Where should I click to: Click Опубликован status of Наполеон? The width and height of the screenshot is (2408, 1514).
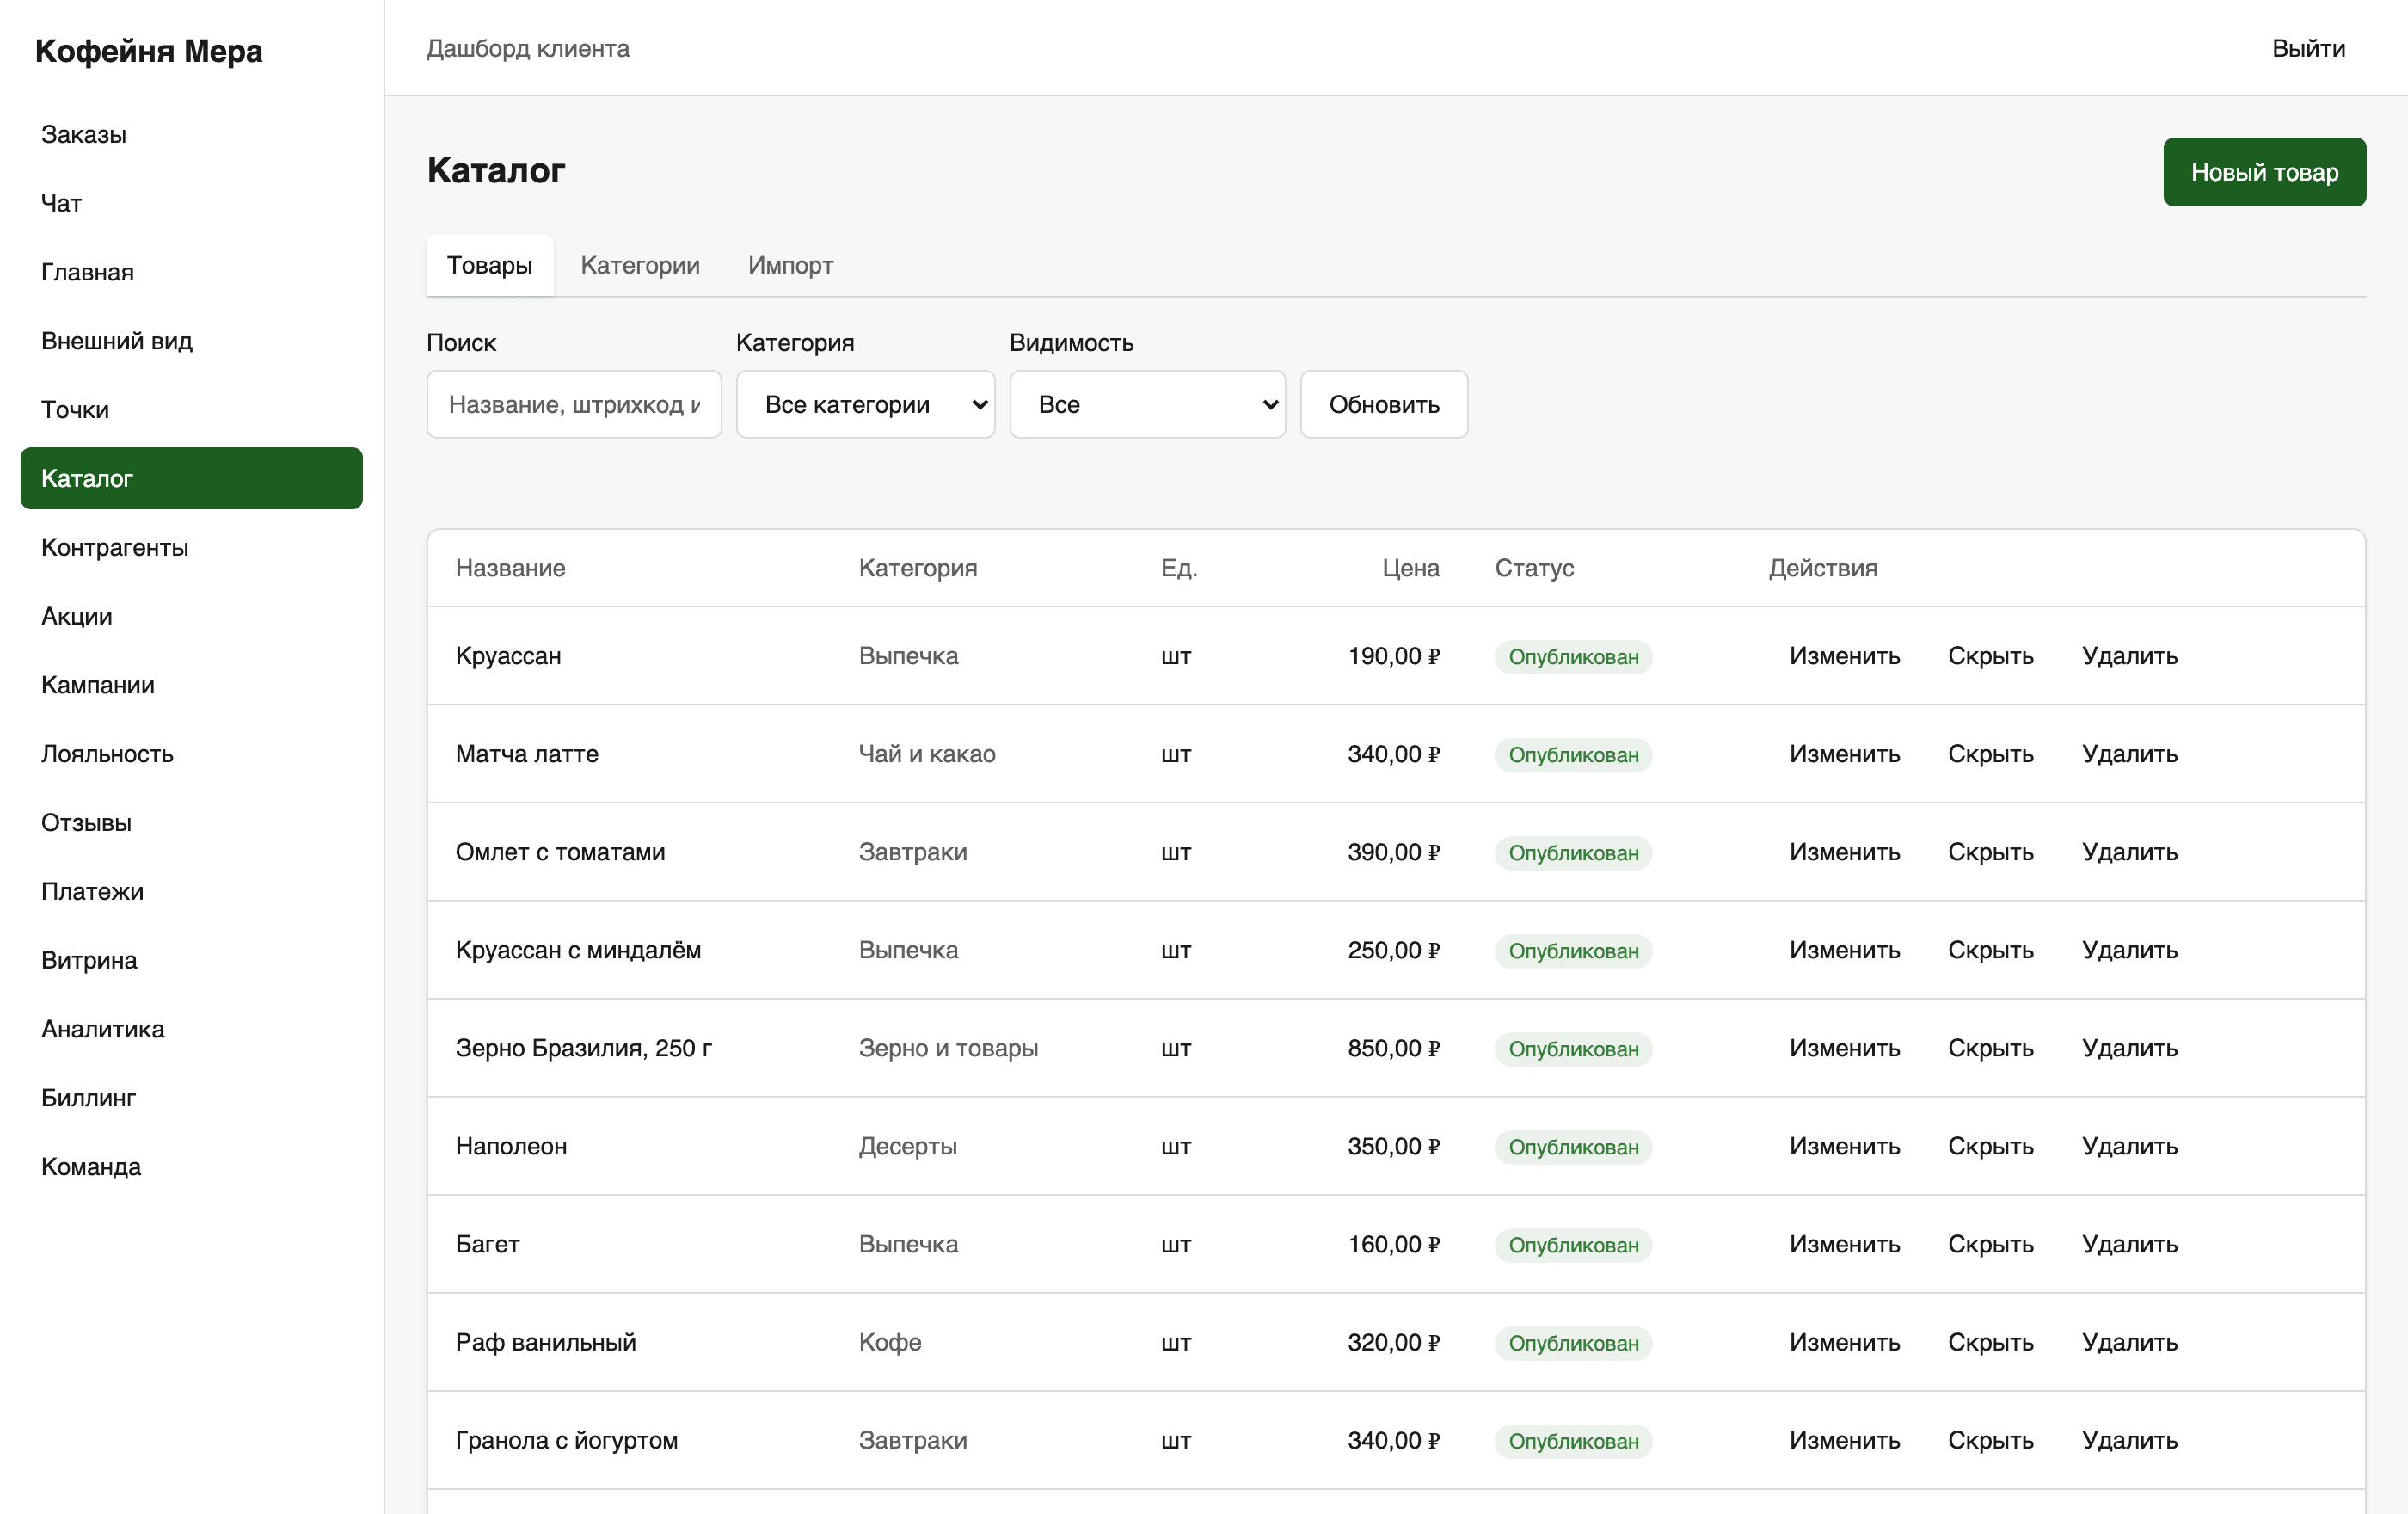click(1573, 1147)
